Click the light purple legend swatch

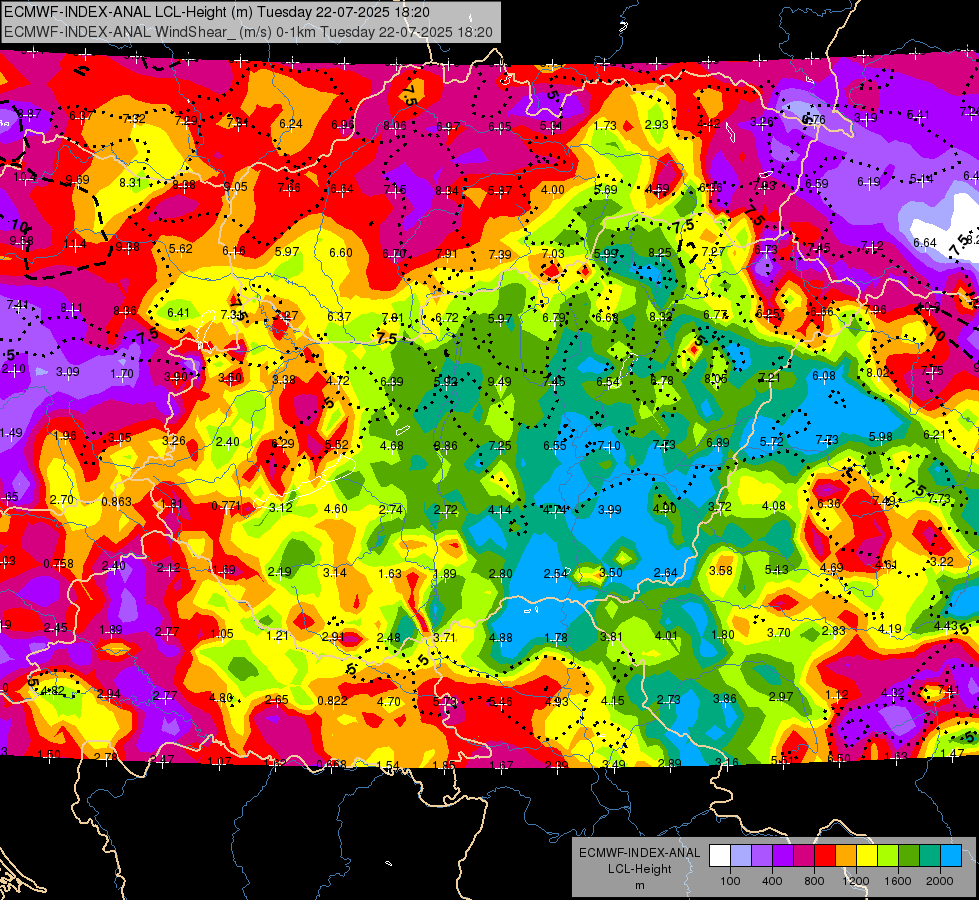(762, 855)
